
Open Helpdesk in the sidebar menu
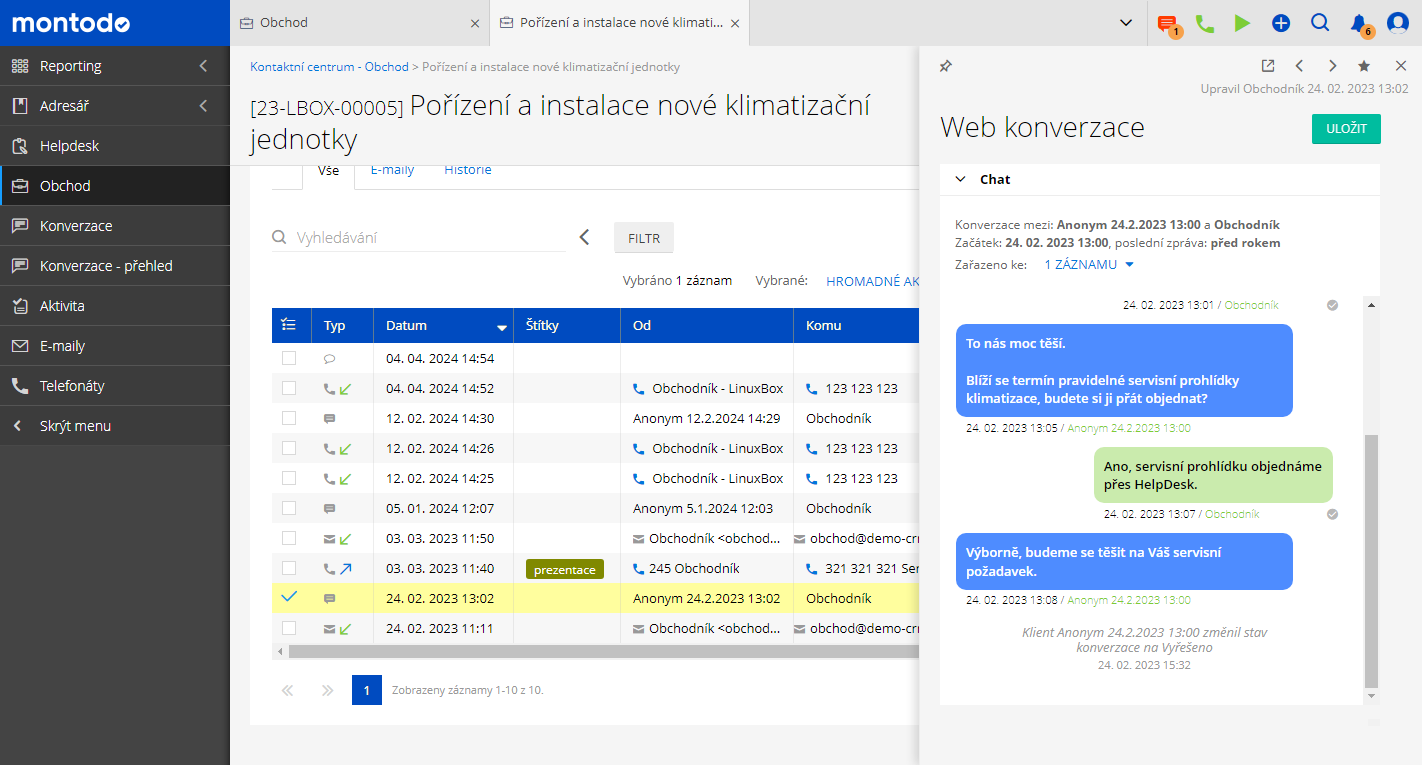70,146
